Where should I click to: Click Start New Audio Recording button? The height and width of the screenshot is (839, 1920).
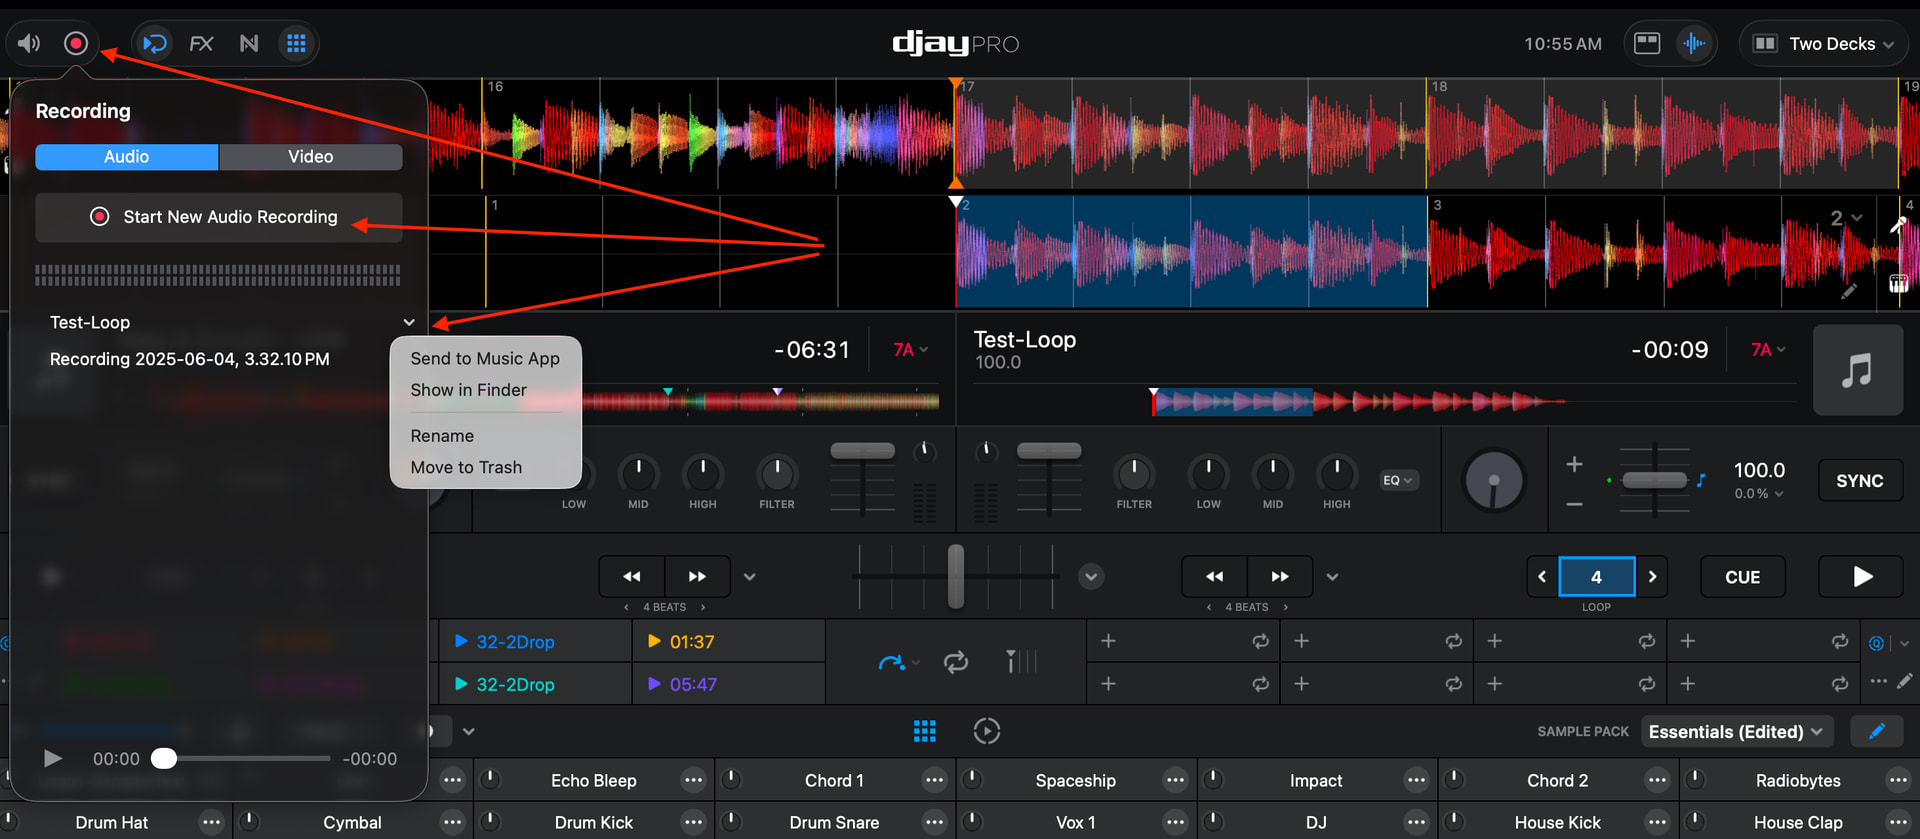pos(218,217)
